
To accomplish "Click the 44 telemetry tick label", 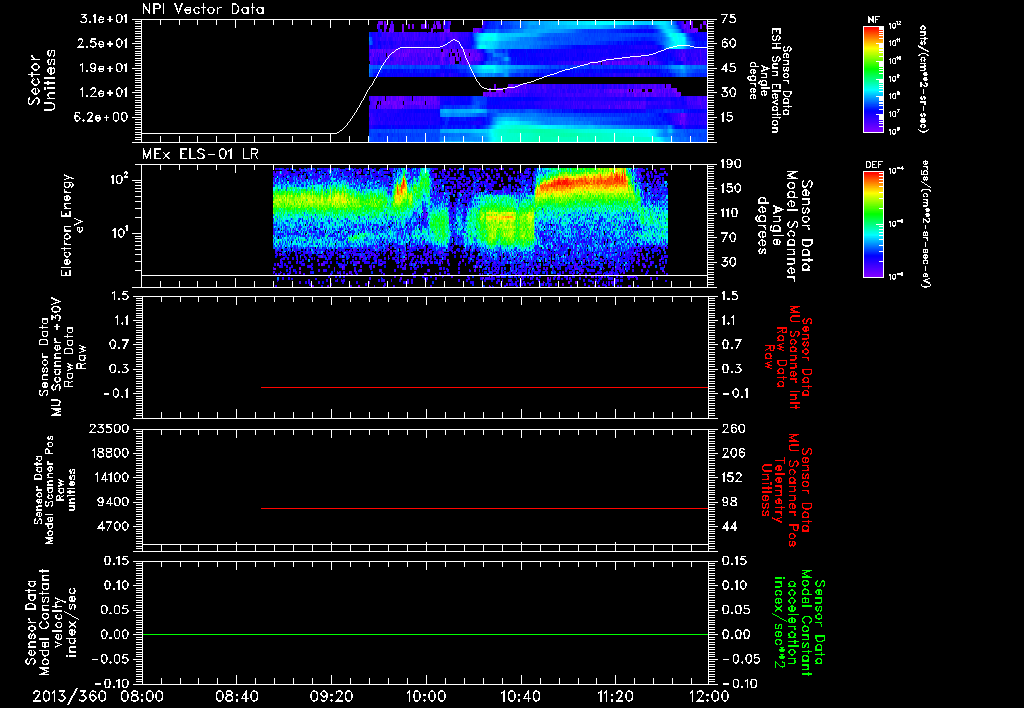I will [729, 526].
